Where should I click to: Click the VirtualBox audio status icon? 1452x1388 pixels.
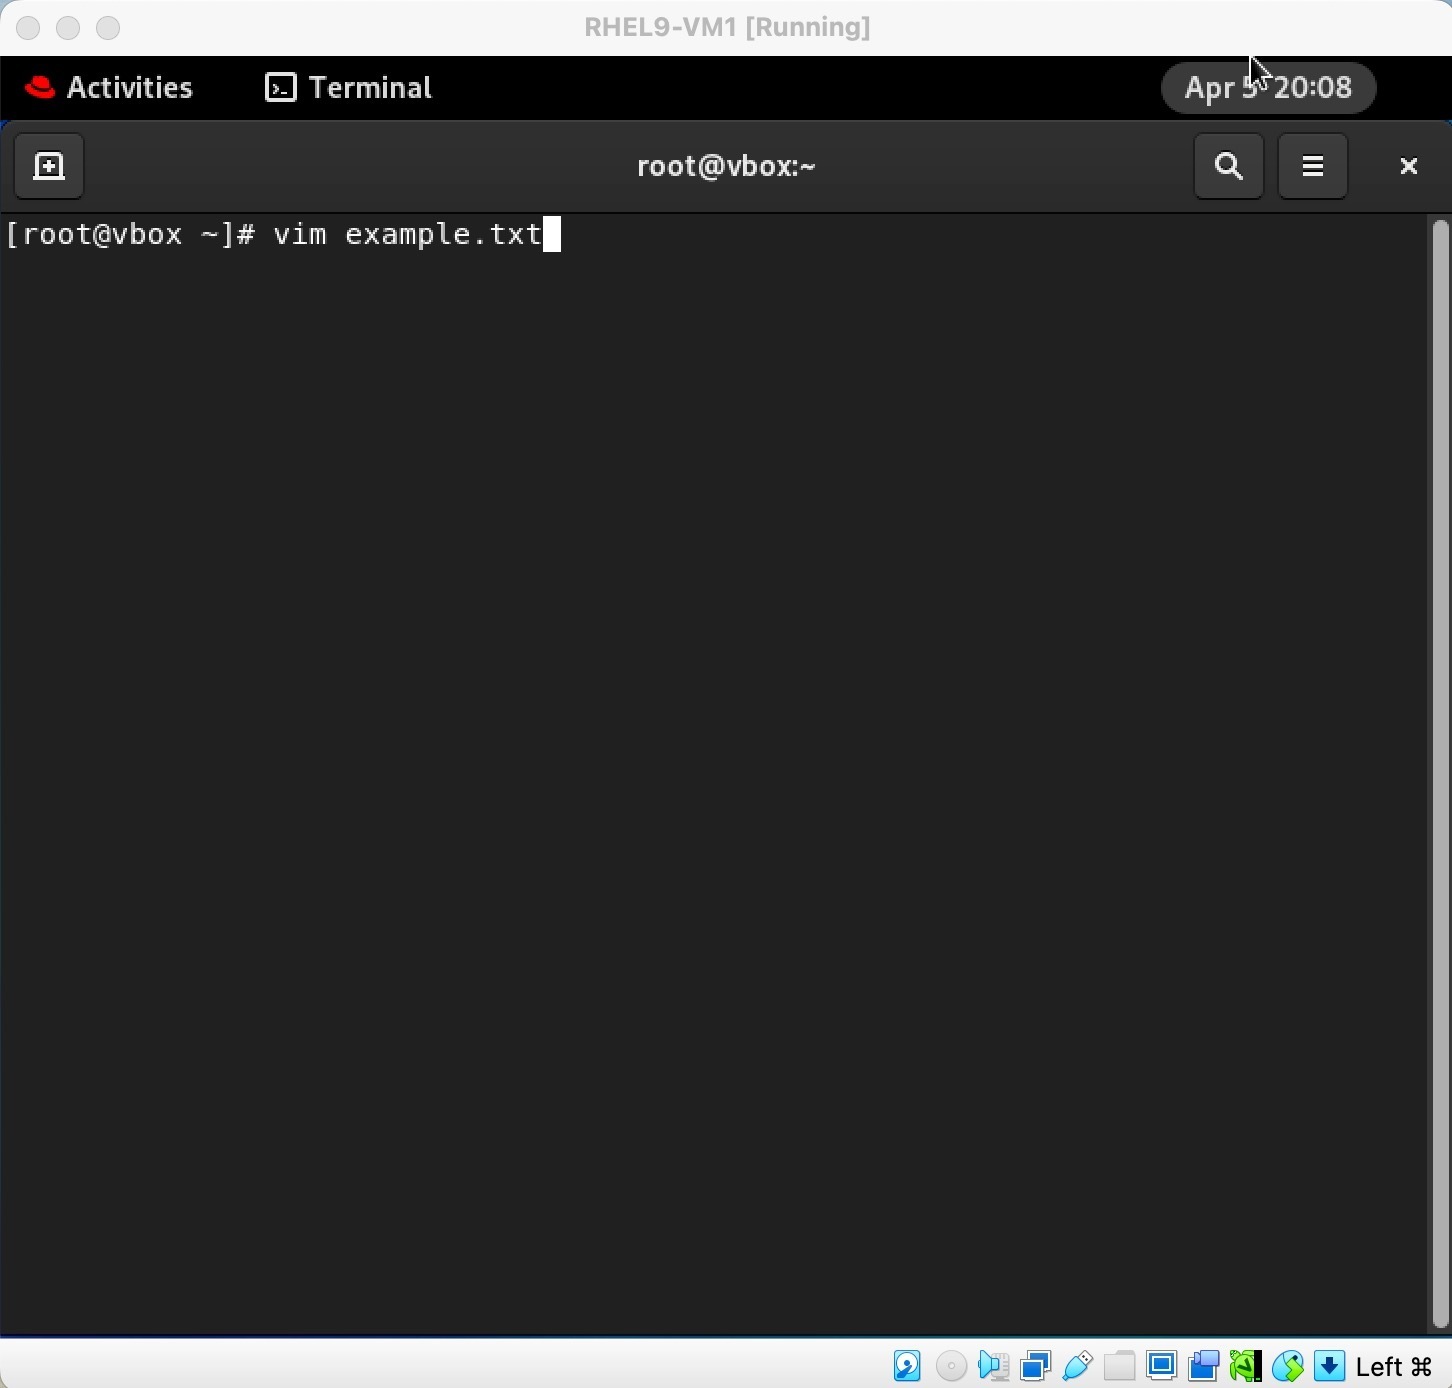point(993,1365)
